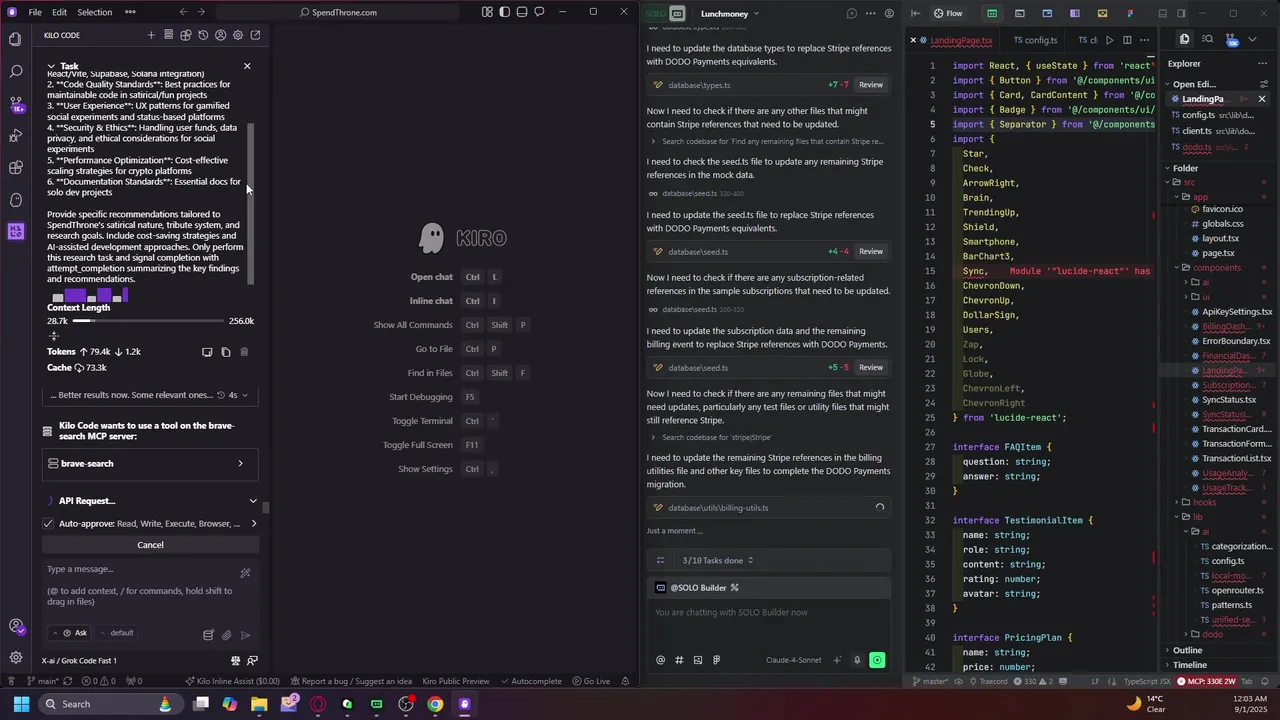
Task: Start a new chat in Trae panel
Action: 852,13
